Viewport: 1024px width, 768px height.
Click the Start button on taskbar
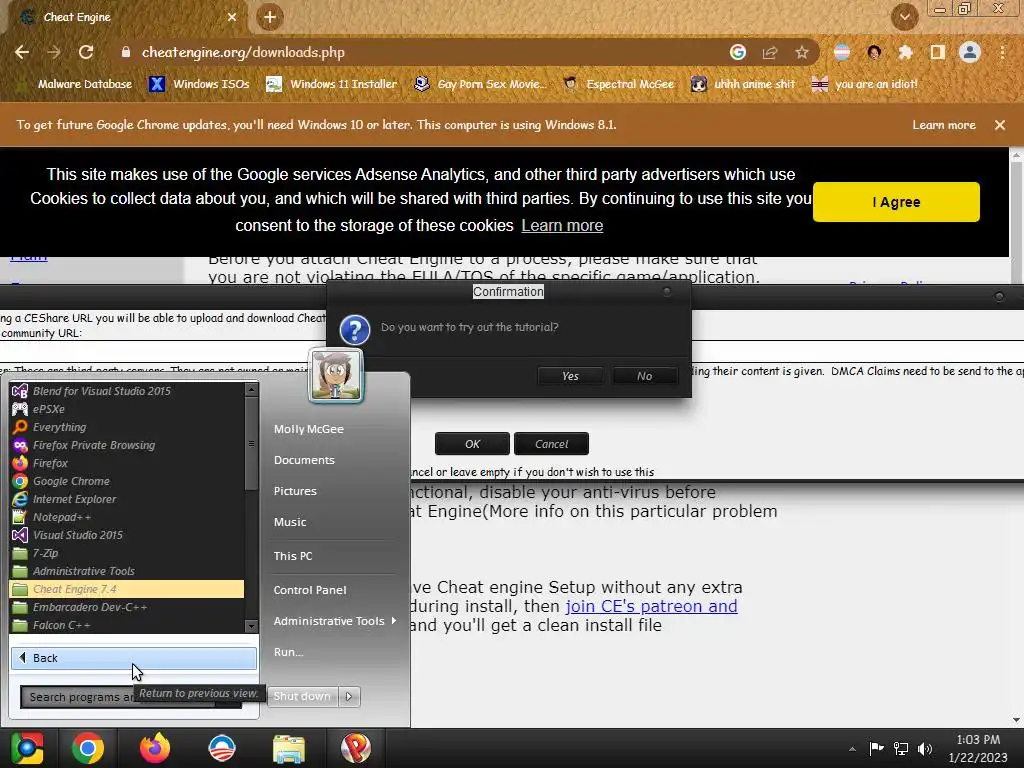pos(27,748)
